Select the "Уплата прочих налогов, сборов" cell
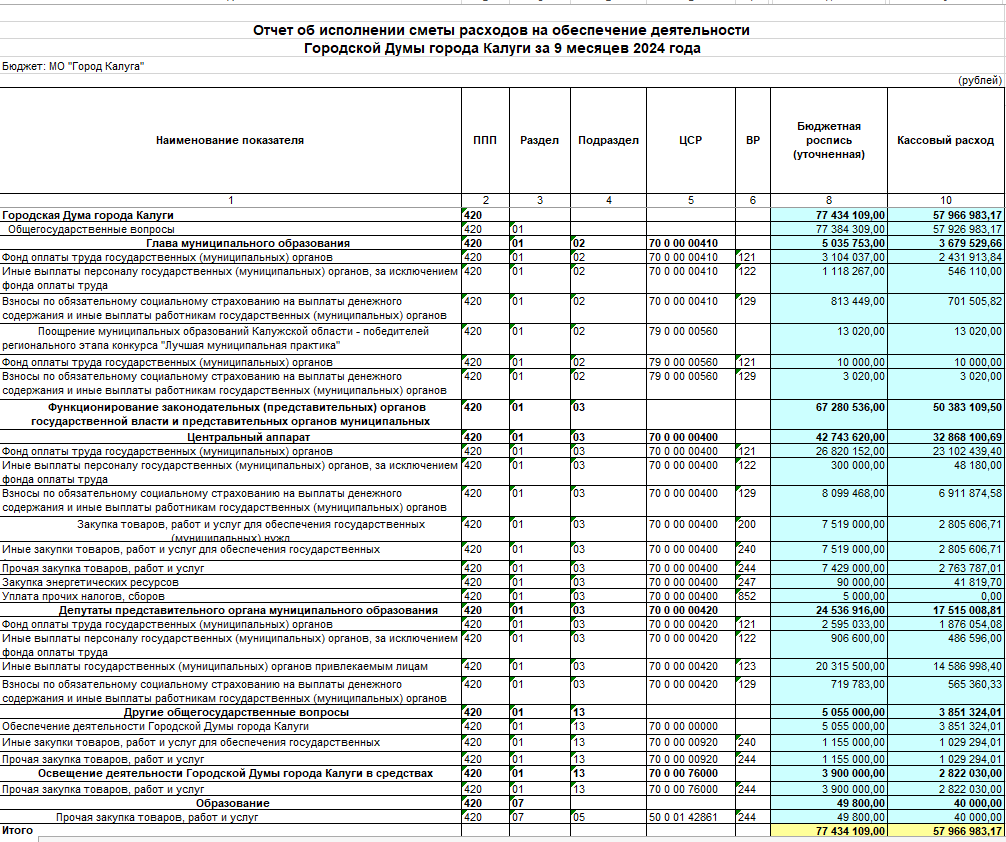This screenshot has width=1006, height=842. 85,596
